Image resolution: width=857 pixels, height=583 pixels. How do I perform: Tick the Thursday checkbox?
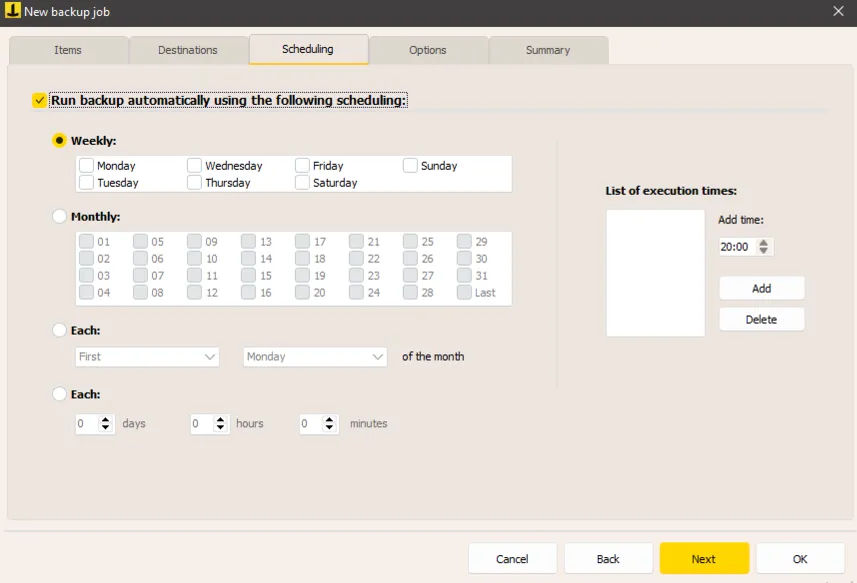pyautogui.click(x=194, y=182)
